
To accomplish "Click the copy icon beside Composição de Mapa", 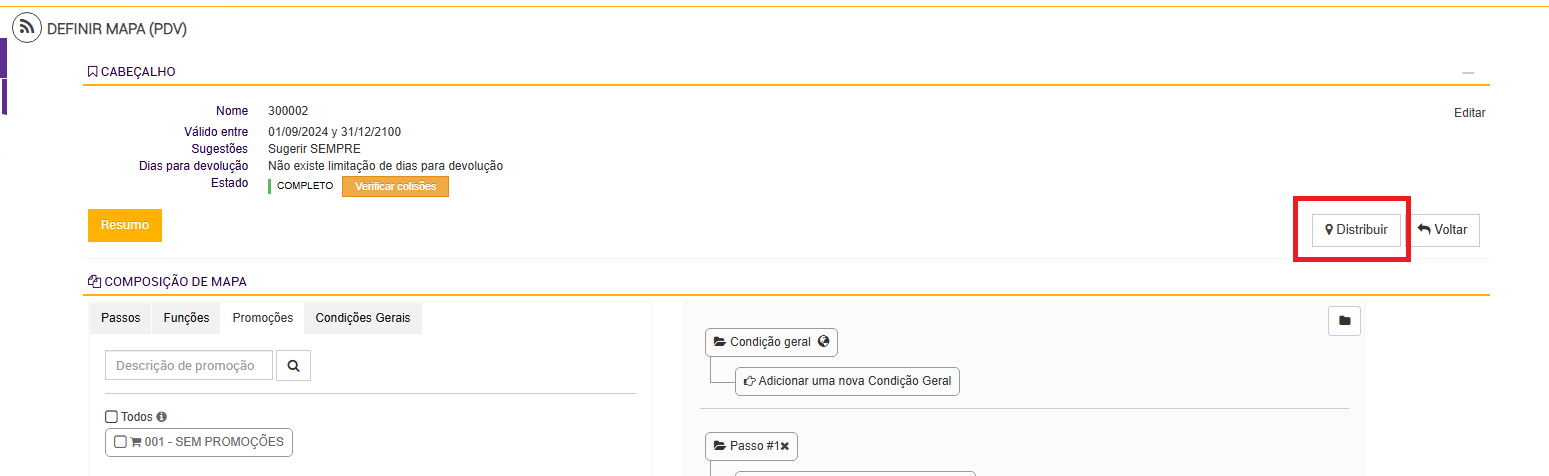I will [x=94, y=282].
